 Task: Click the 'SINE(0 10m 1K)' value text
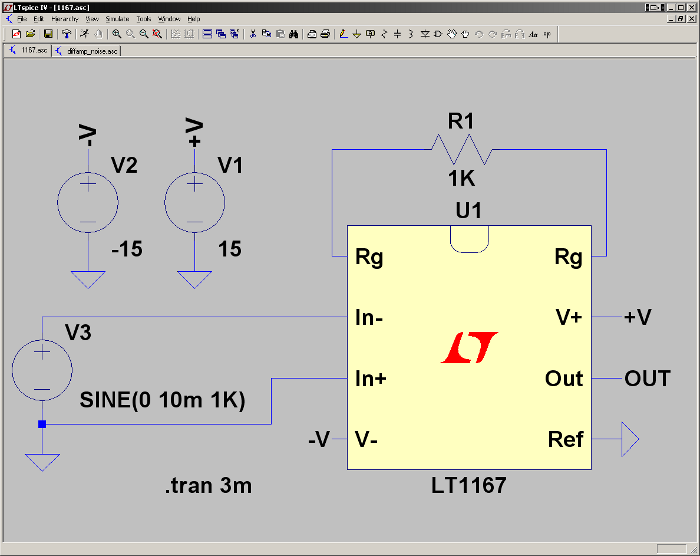(162, 400)
